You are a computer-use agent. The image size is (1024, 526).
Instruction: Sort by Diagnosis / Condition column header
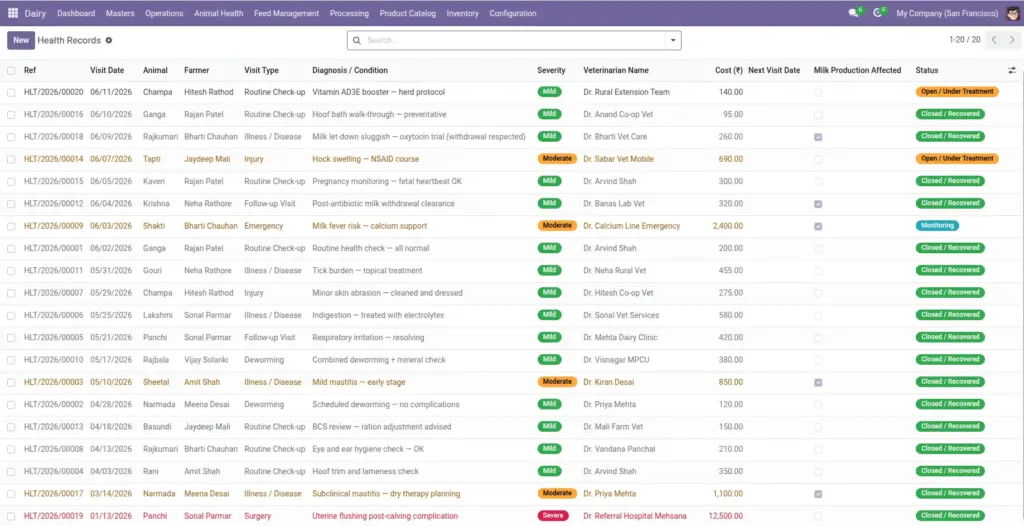pos(350,71)
